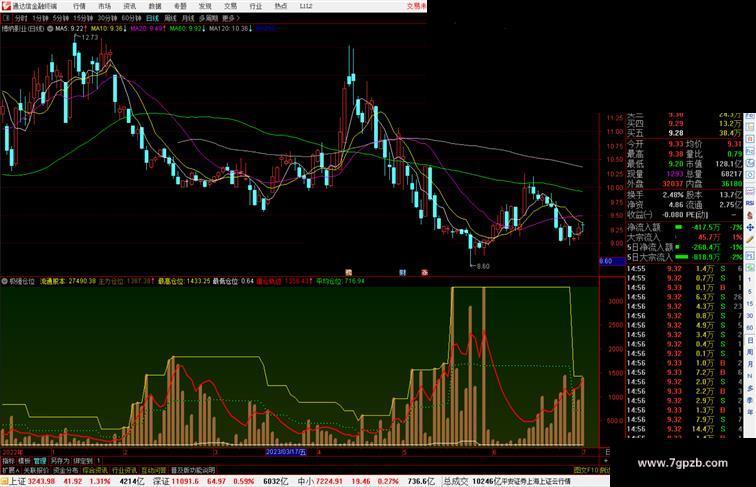Expand the 扩展∧ panel
Screen dimensions: 756x487
pos(10,470)
